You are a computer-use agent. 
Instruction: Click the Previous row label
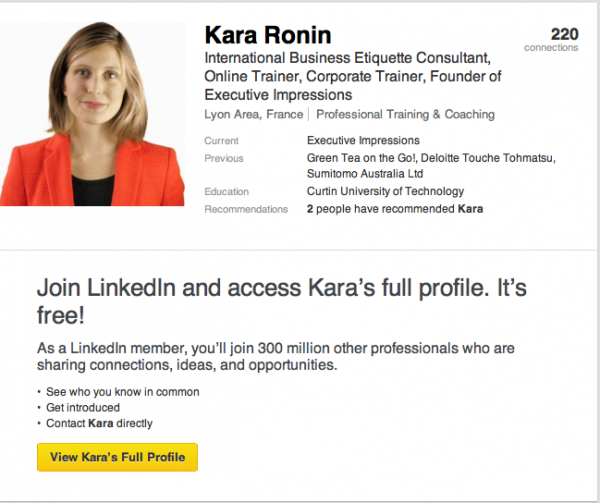(223, 158)
